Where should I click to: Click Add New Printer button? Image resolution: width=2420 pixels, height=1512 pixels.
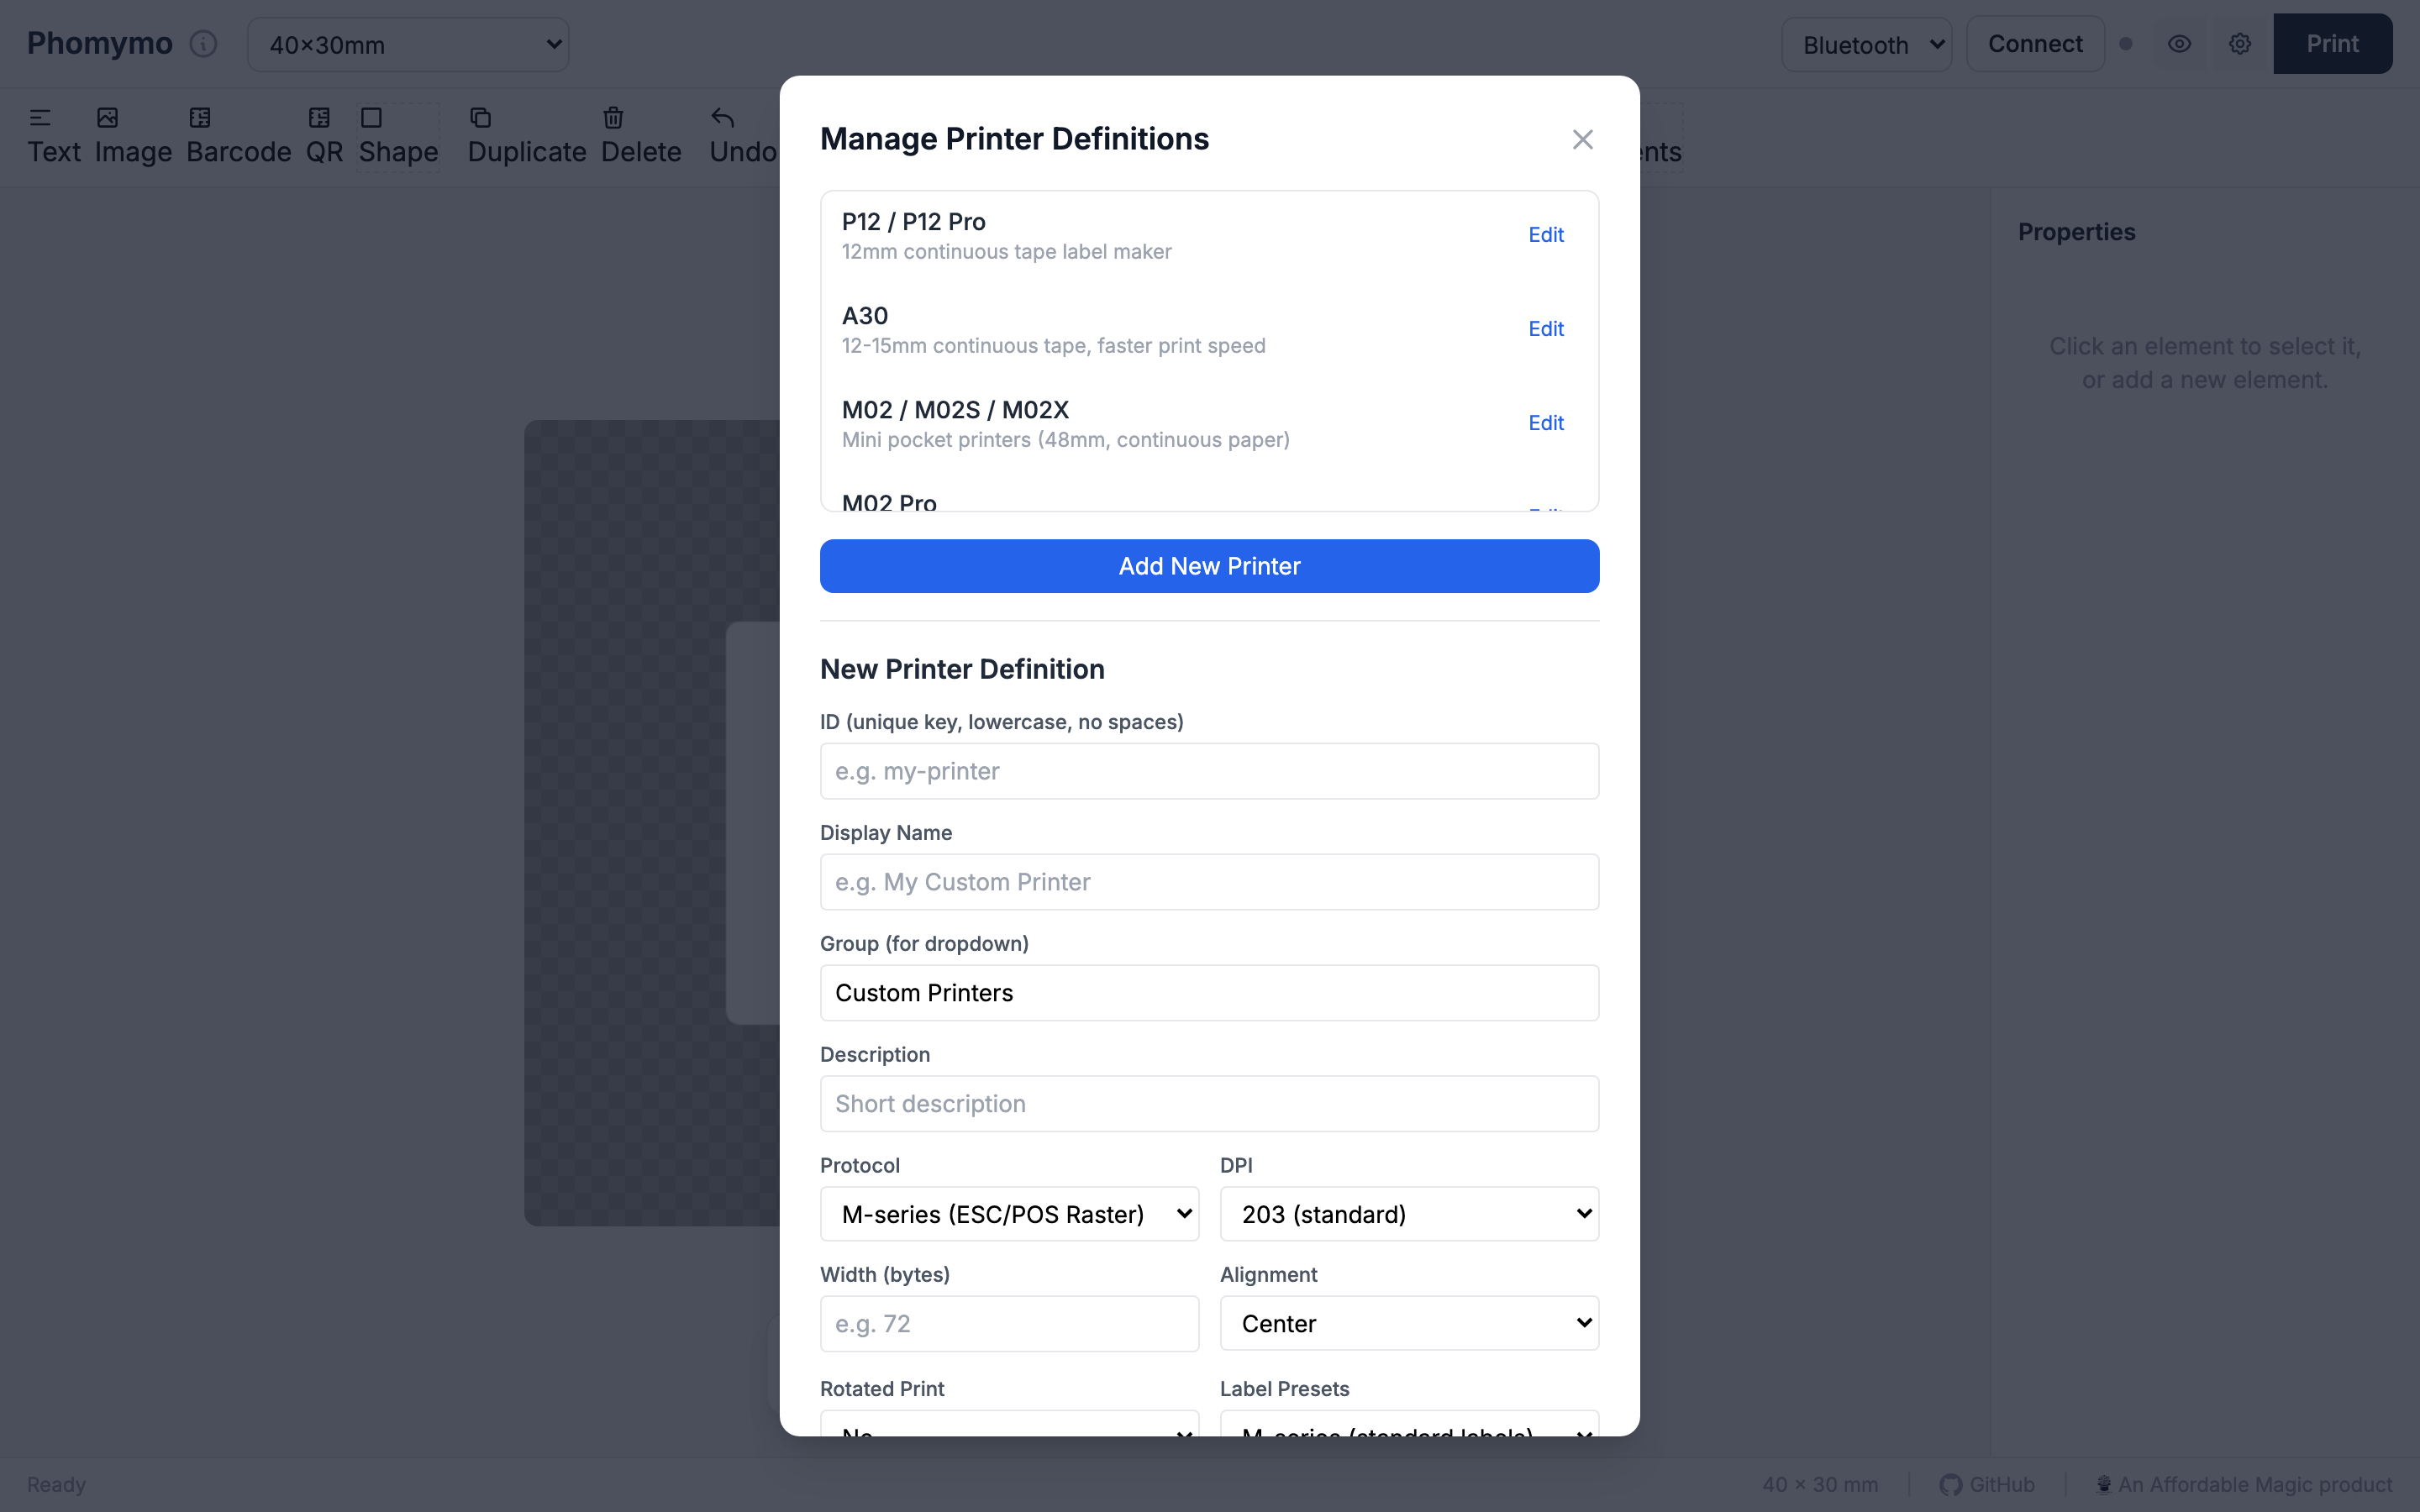click(1208, 566)
